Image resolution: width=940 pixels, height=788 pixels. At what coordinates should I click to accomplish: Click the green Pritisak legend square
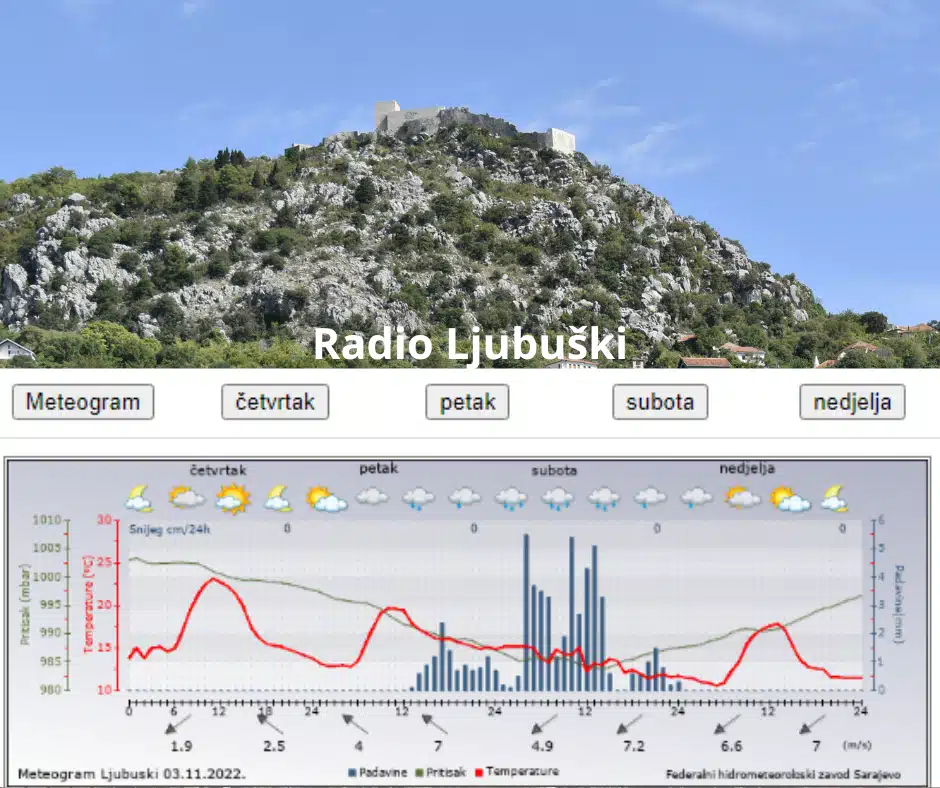[420, 773]
